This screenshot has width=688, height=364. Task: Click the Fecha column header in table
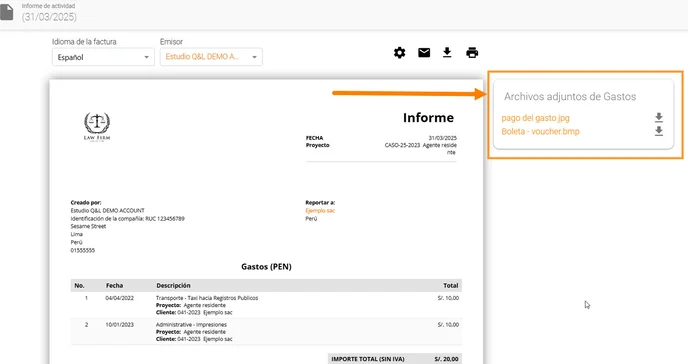pos(114,285)
